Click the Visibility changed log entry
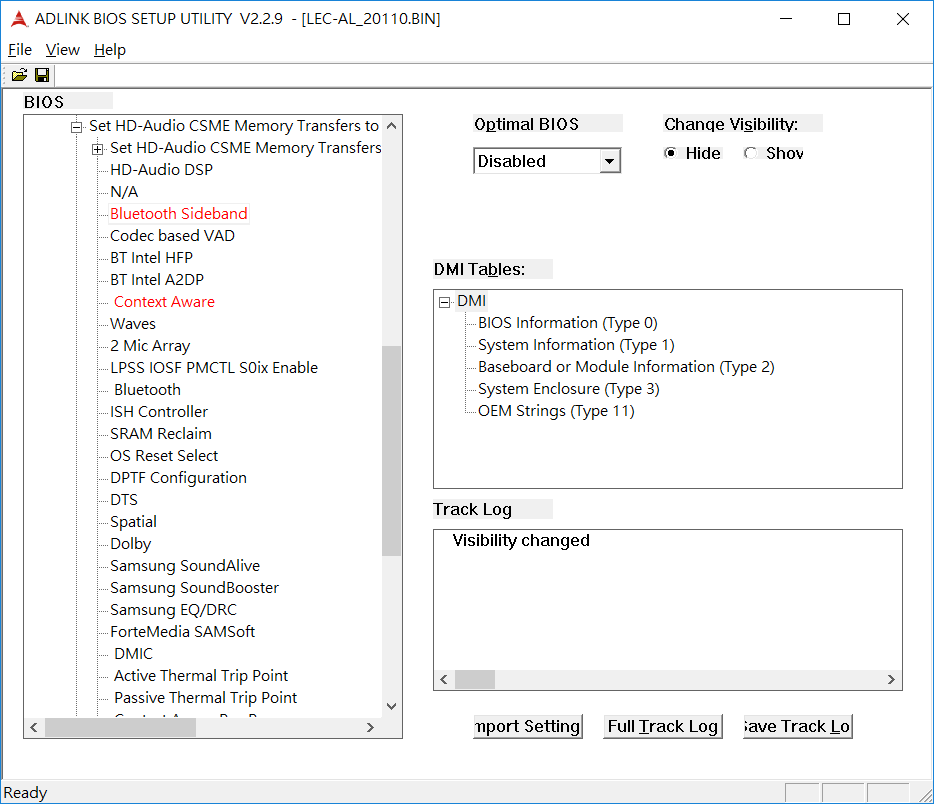 point(521,541)
